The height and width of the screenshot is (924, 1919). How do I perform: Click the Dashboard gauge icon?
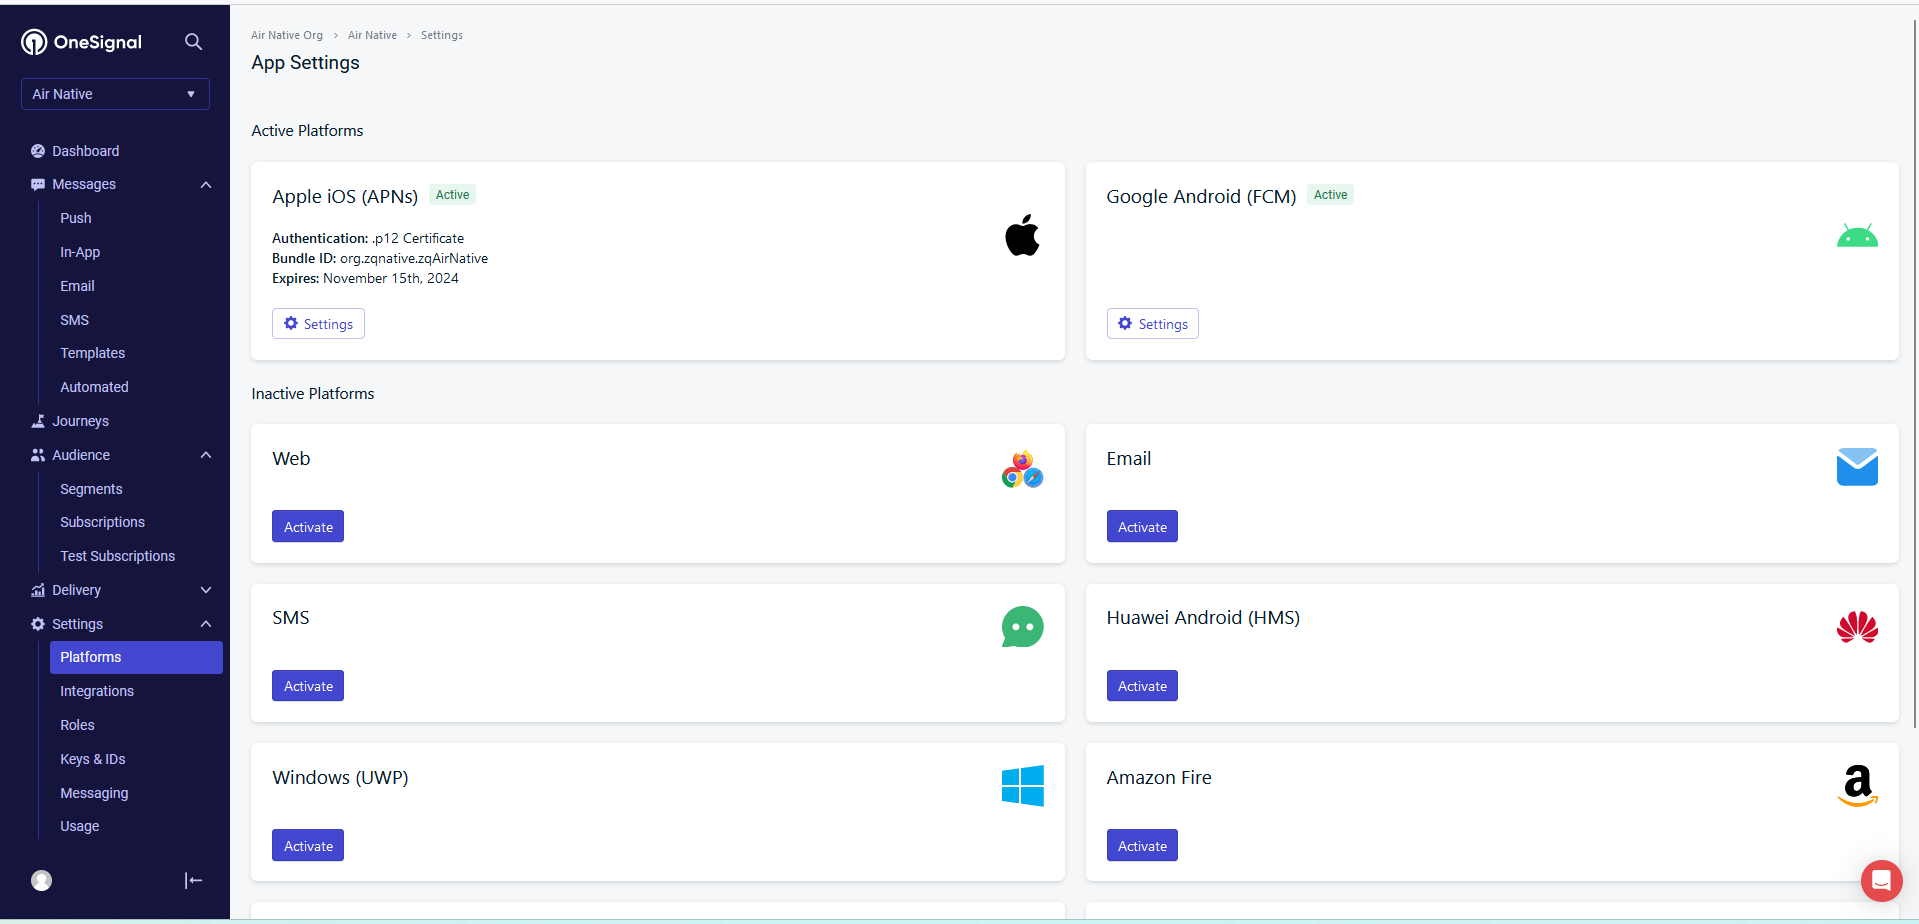tap(38, 151)
